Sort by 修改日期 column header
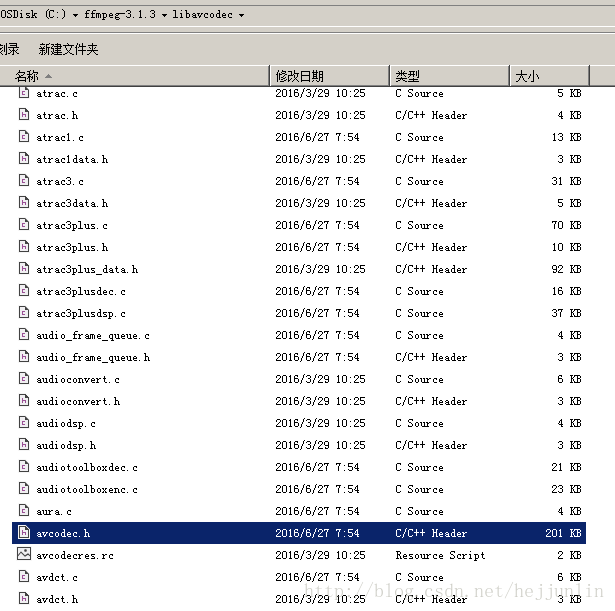Screen dimensions: 615x611 pos(330,76)
